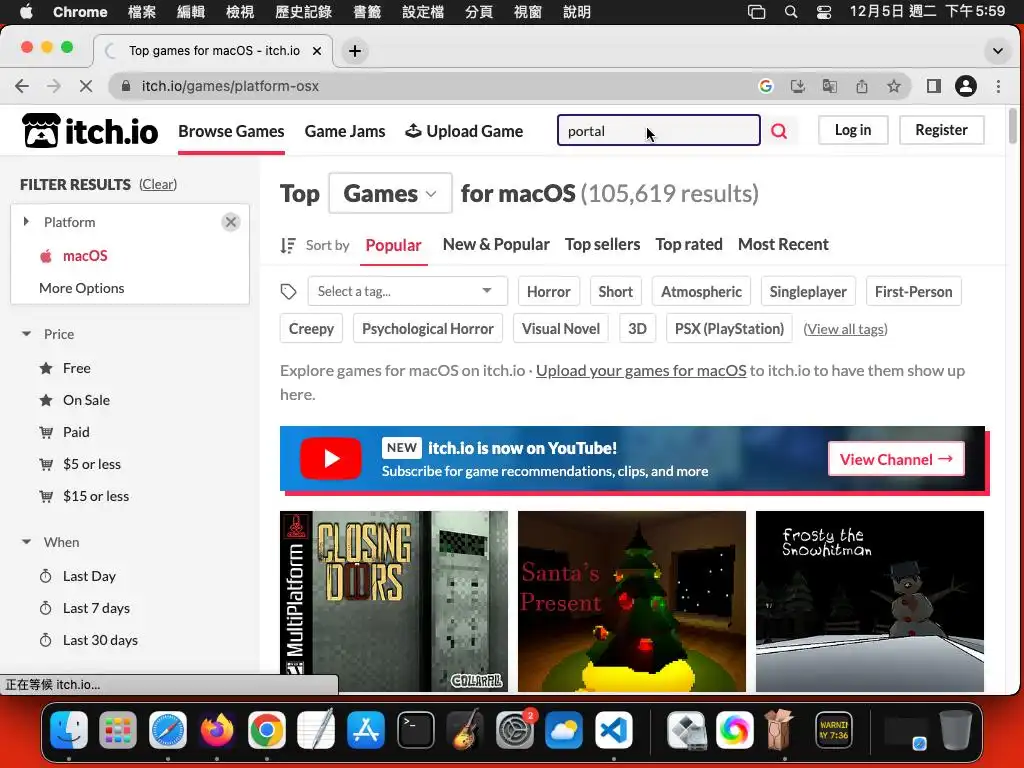
Task: Stop page loading in Chrome toolbar
Action: 86,86
